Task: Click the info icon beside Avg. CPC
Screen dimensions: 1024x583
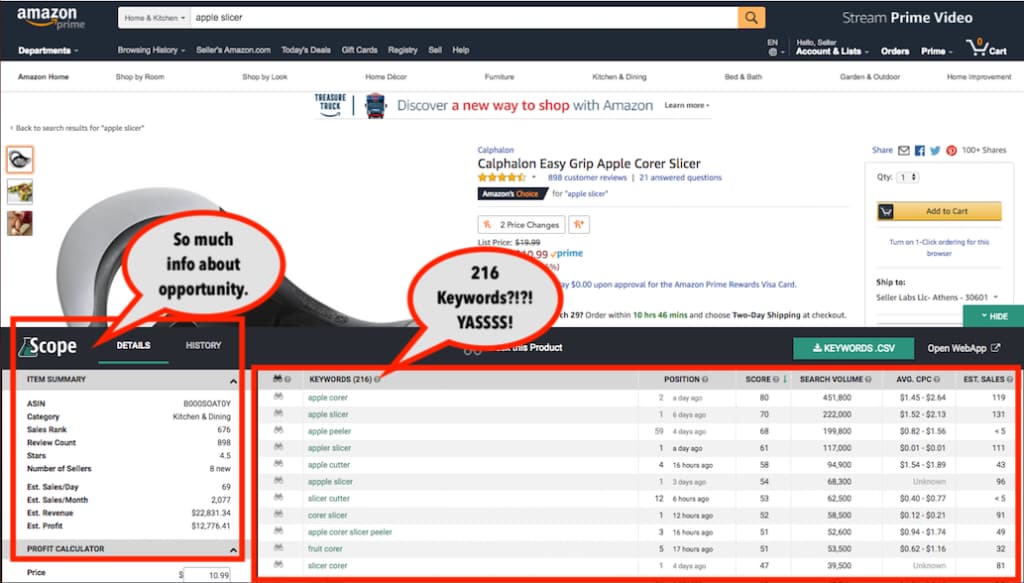Action: click(x=936, y=379)
